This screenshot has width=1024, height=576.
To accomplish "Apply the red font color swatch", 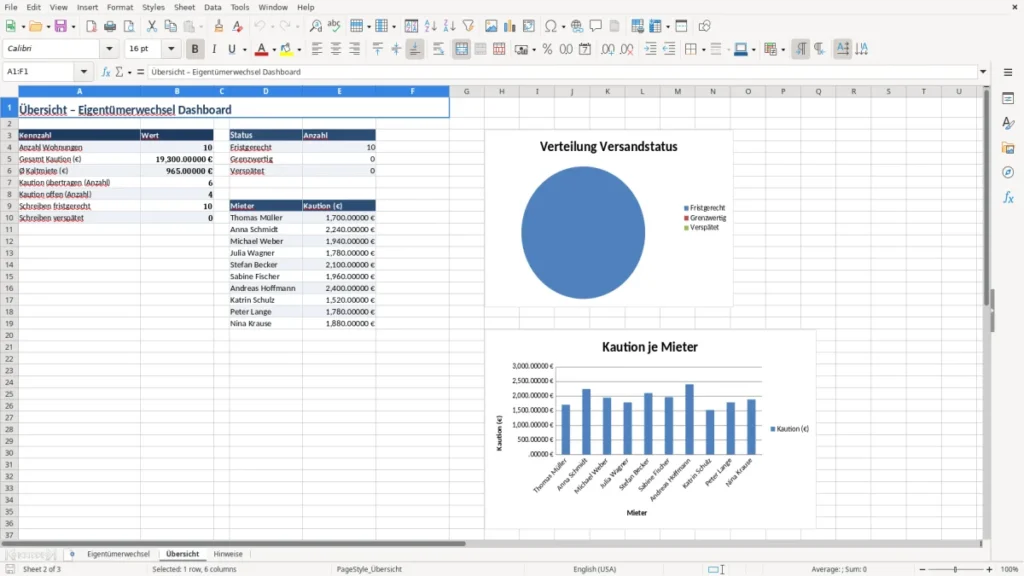I will 261,49.
